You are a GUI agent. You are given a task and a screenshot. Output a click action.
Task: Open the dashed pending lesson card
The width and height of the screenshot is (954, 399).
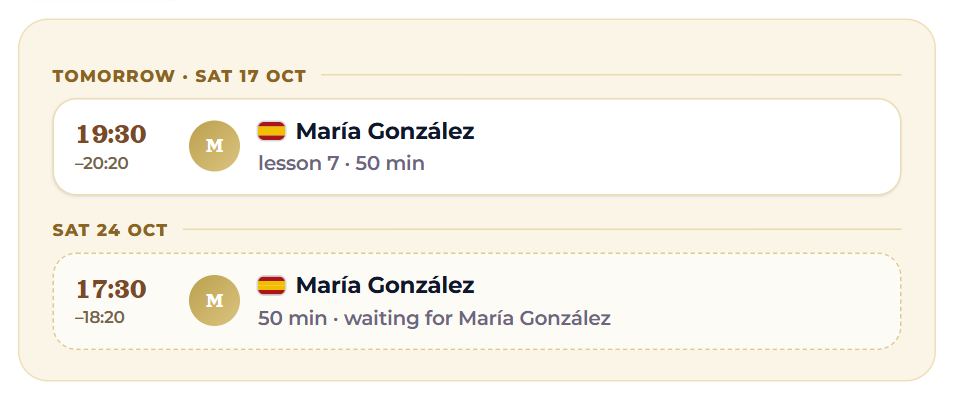(x=477, y=301)
